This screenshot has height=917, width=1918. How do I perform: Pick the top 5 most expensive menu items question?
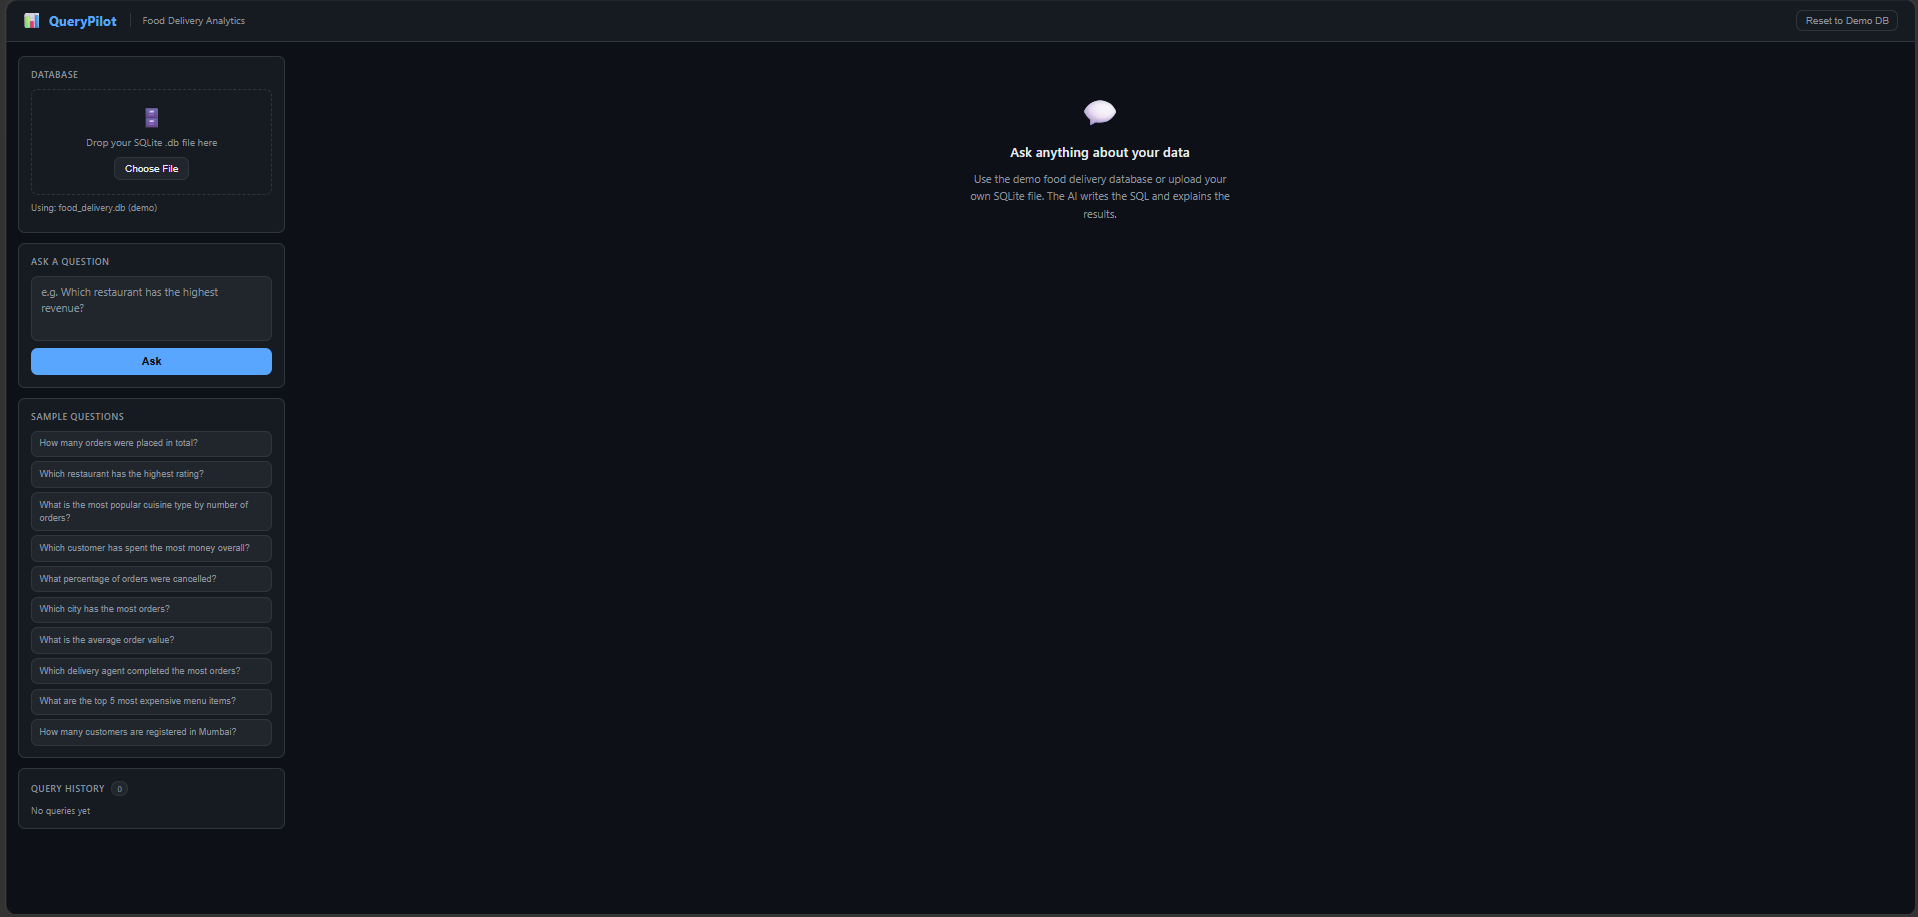tap(151, 701)
